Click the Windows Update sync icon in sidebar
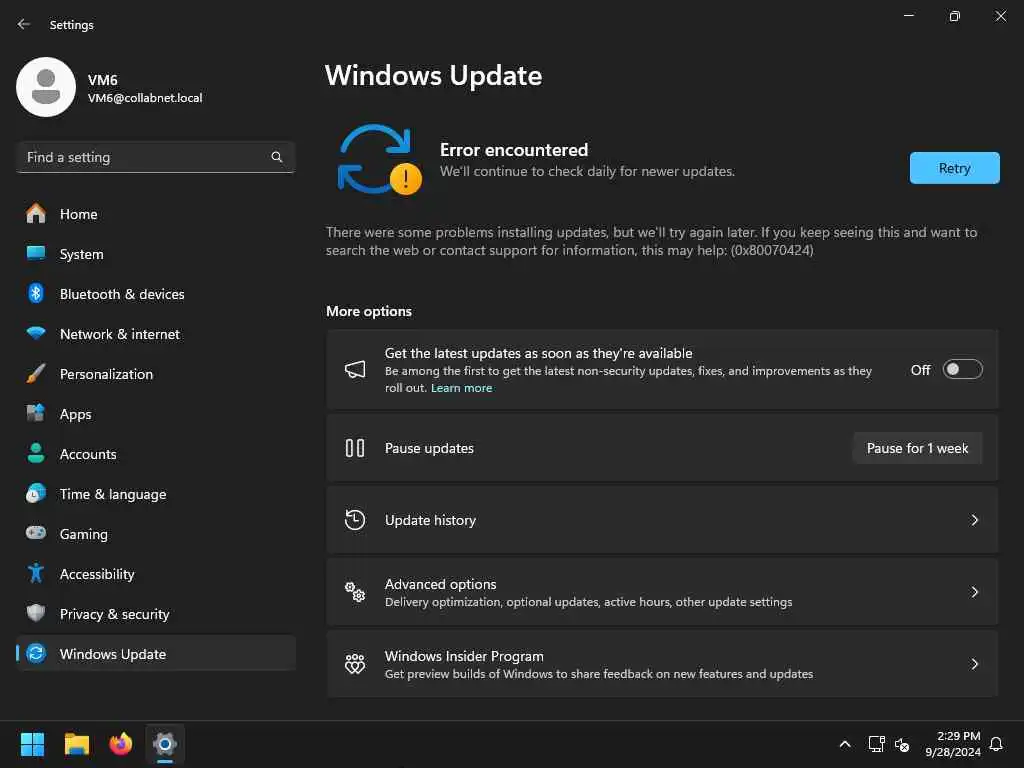The image size is (1024, 768). 36,653
